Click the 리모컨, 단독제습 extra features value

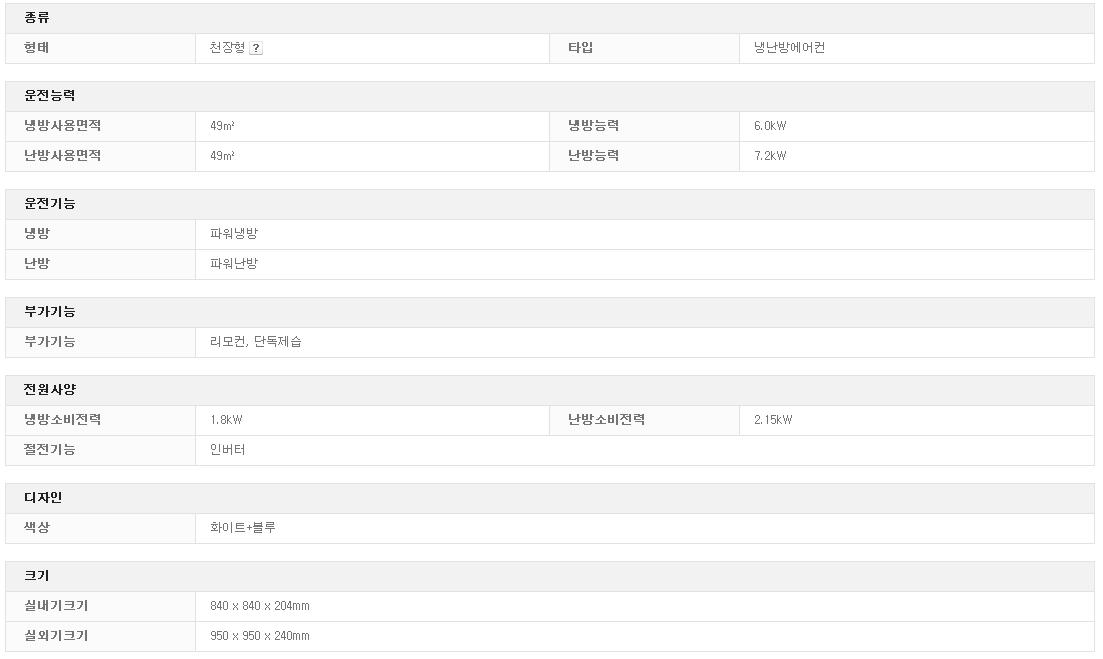coord(256,342)
